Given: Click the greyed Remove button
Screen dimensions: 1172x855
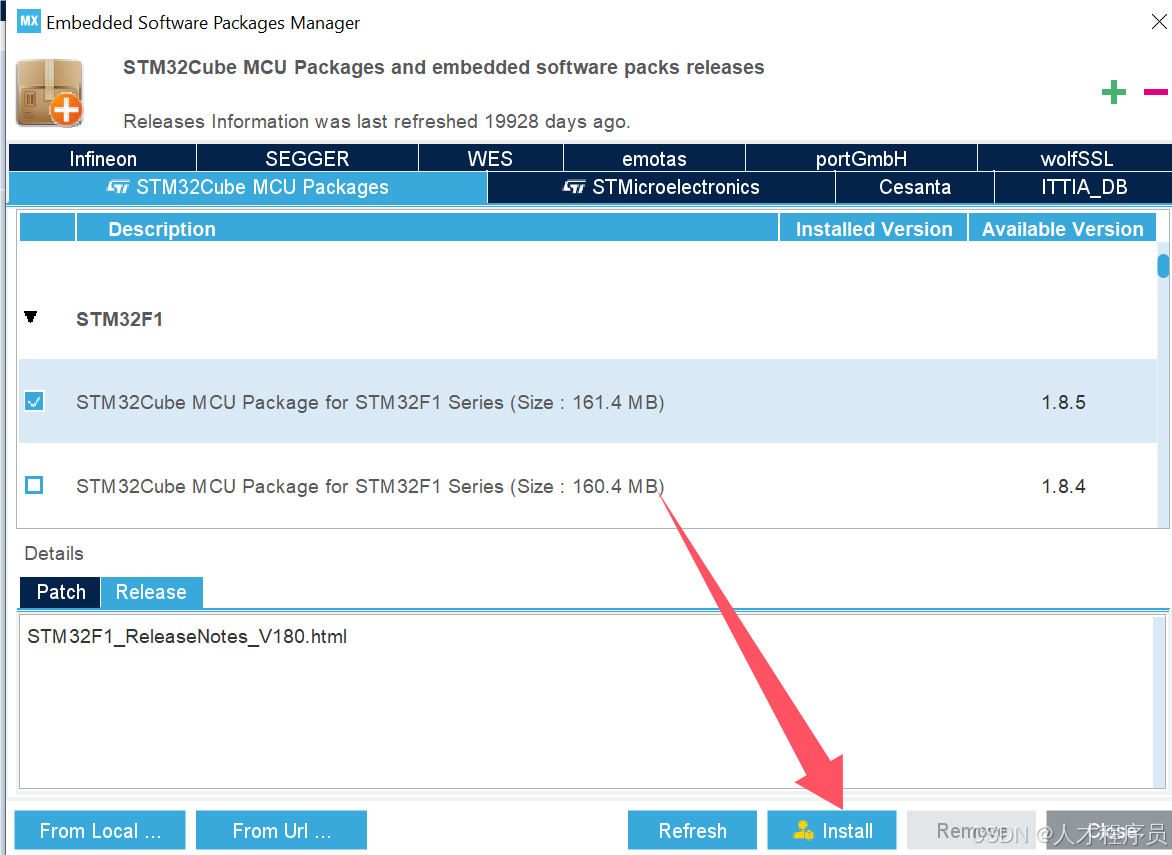Looking at the screenshot, I should tap(971, 830).
